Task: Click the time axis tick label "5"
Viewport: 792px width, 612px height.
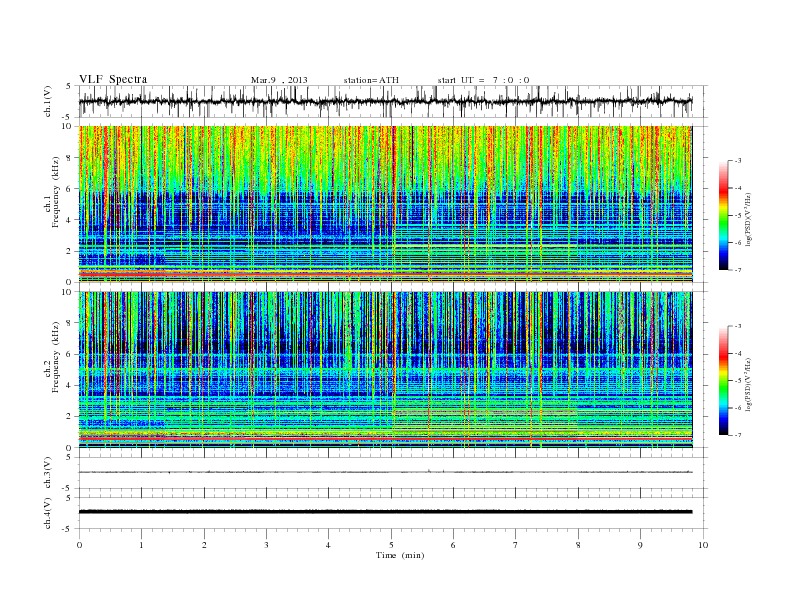Action: [x=391, y=545]
